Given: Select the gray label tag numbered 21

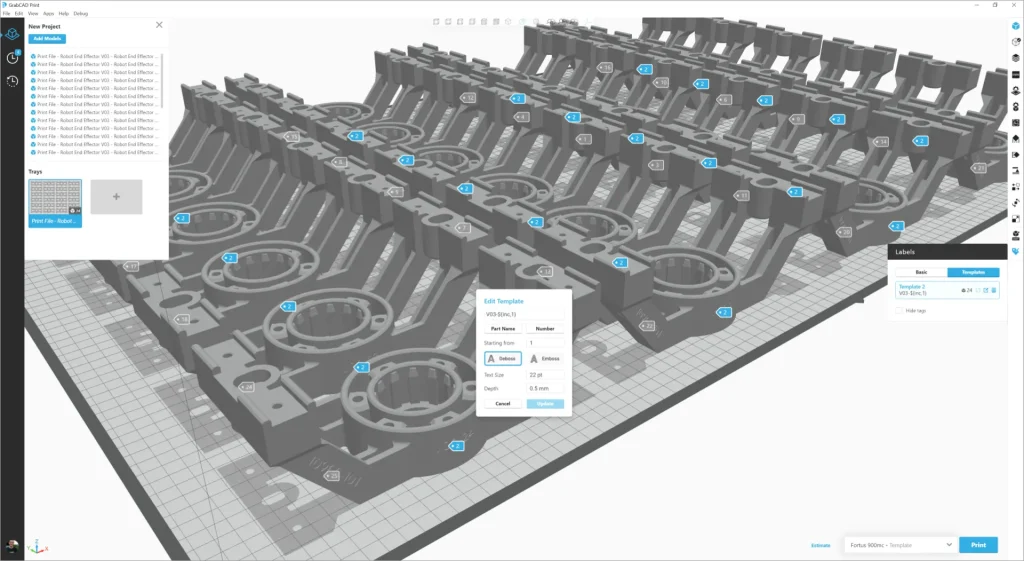Looking at the screenshot, I should click(979, 168).
